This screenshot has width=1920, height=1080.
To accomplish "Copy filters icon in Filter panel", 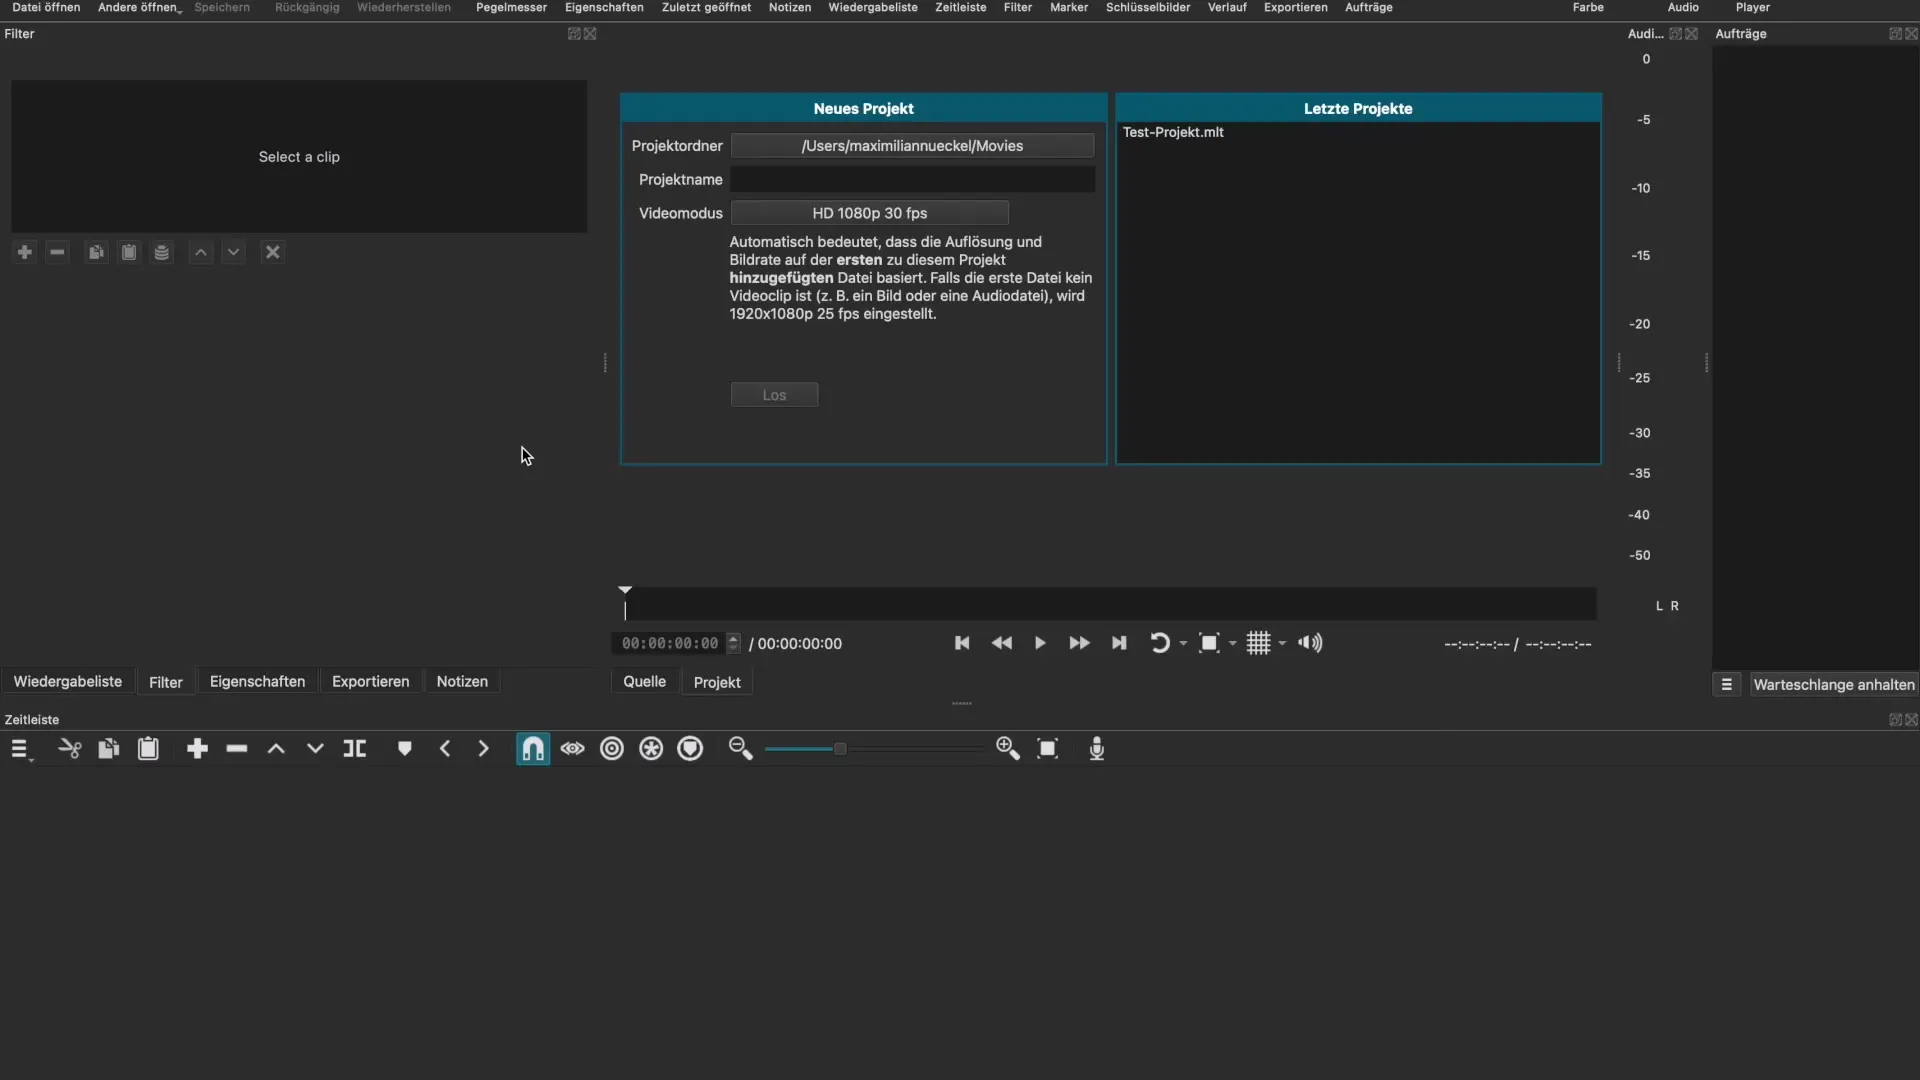I will coord(96,252).
